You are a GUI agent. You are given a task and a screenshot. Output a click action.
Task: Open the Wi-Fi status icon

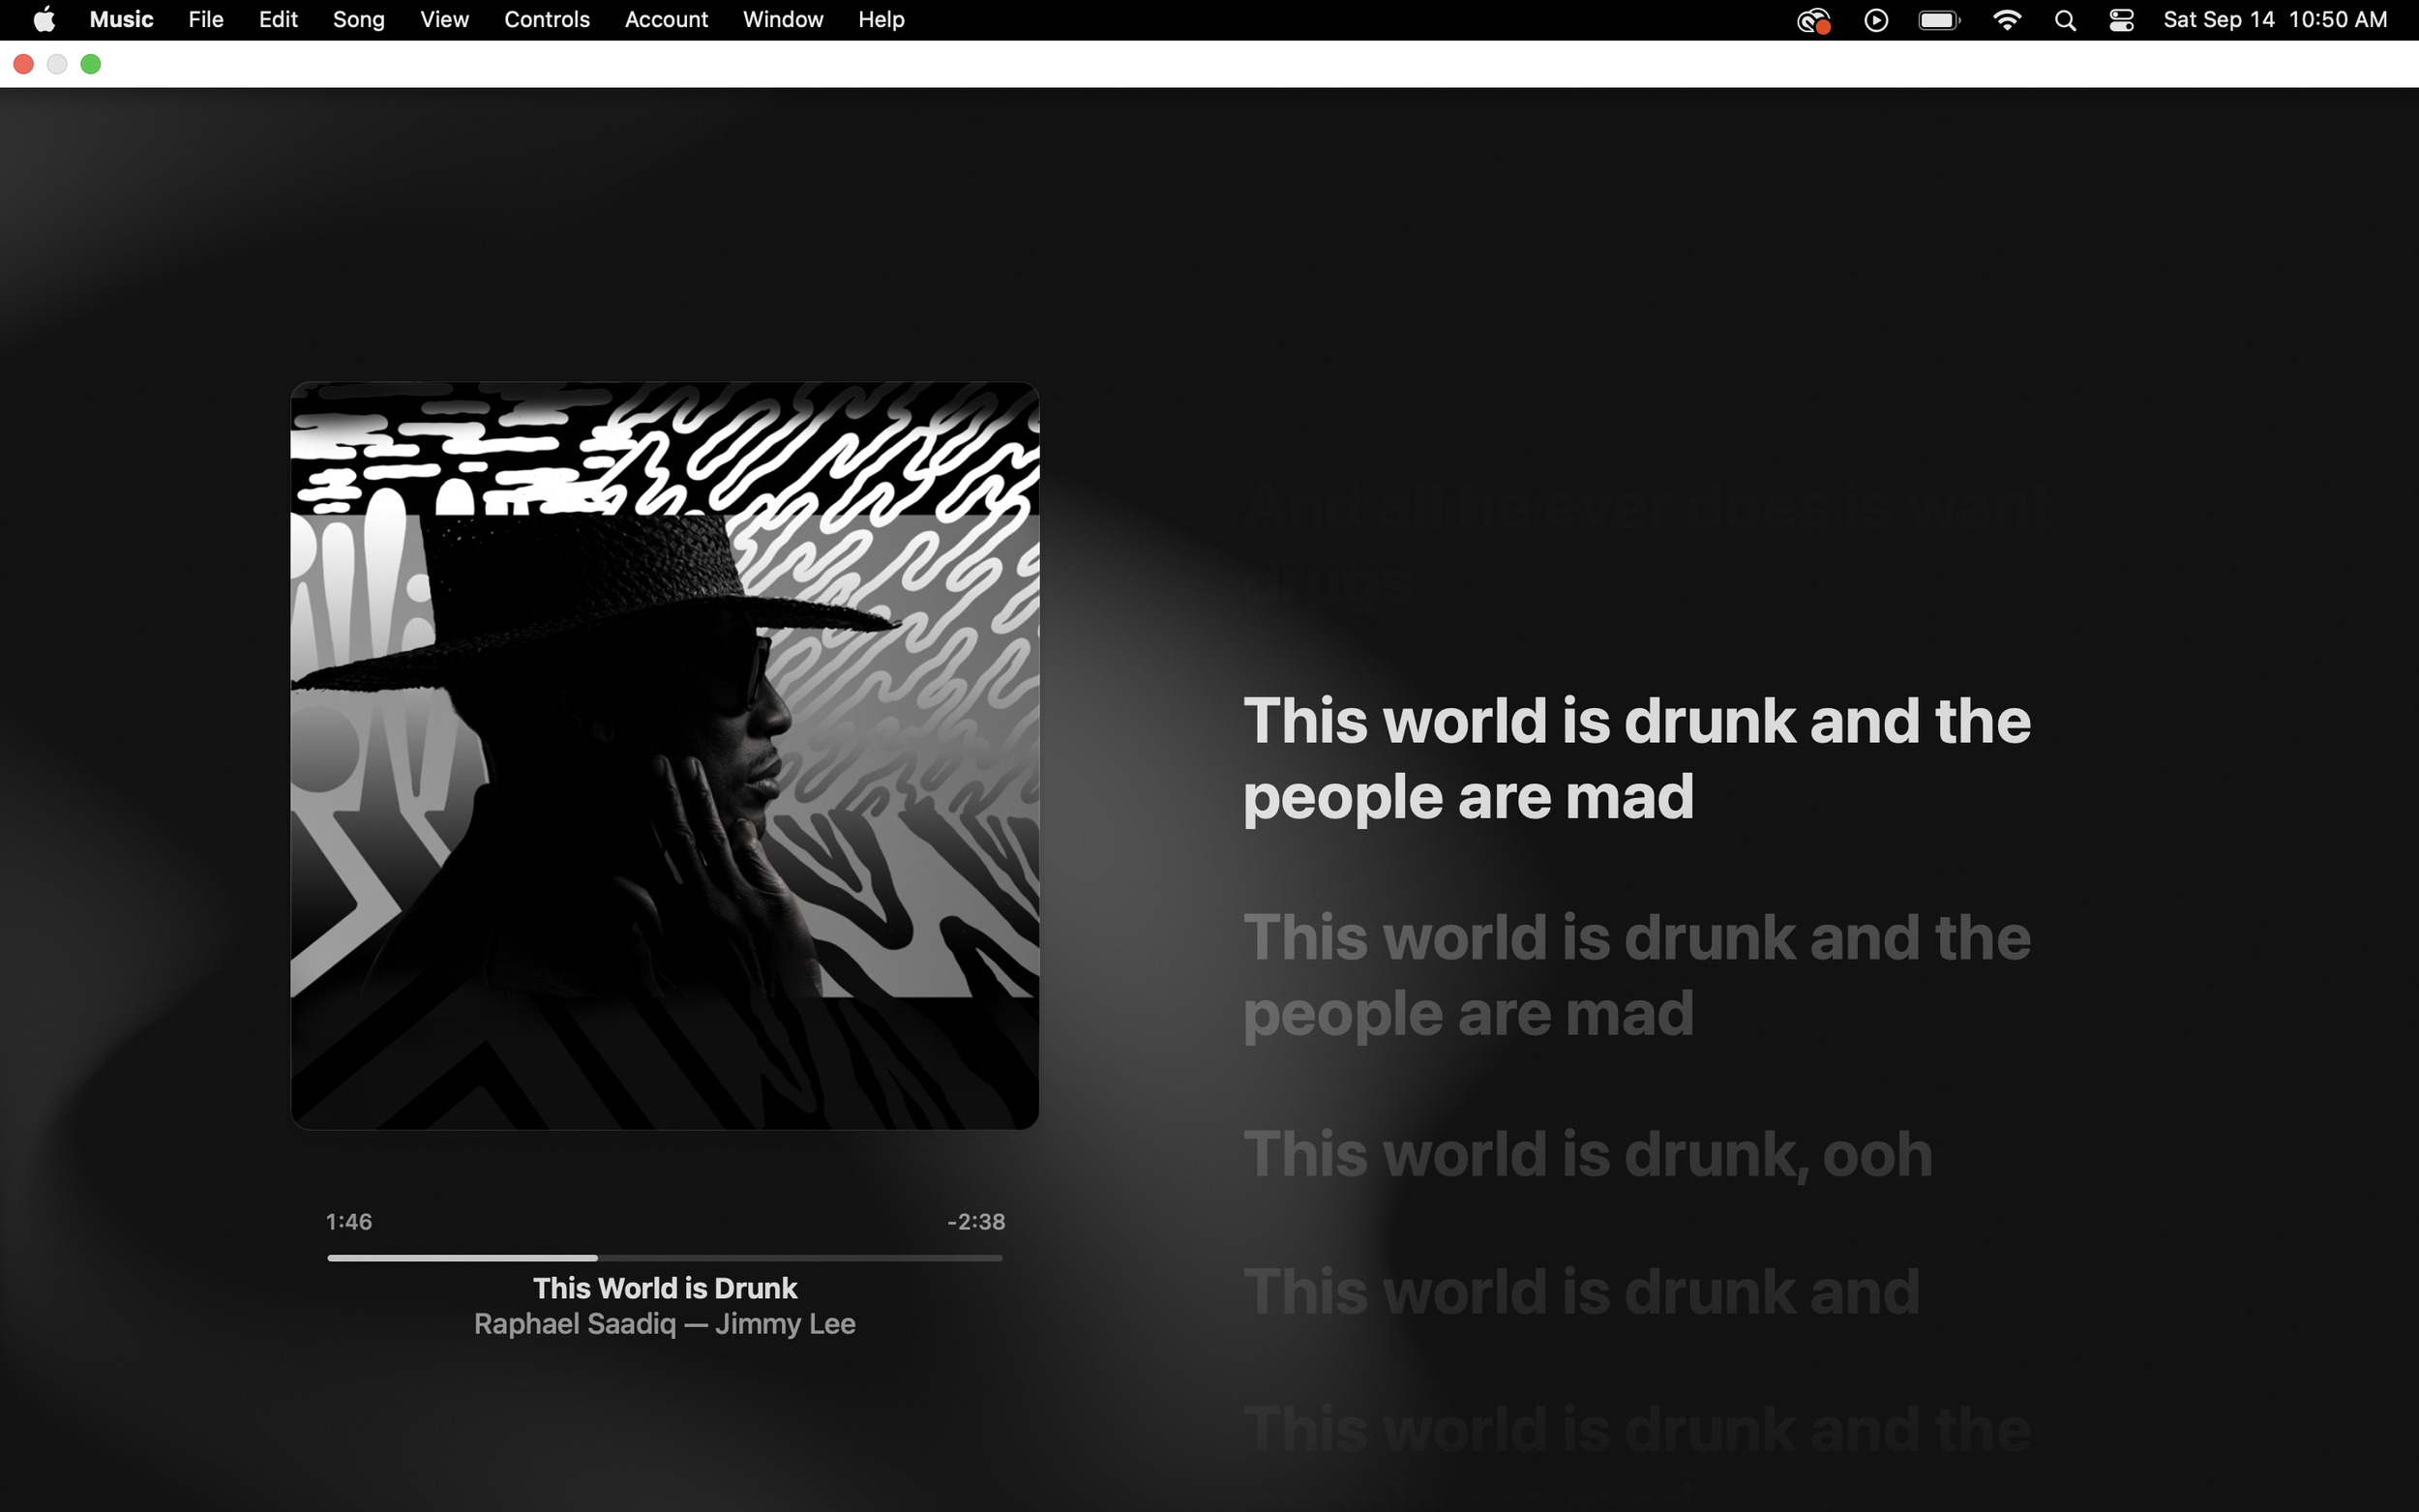[x=2006, y=20]
